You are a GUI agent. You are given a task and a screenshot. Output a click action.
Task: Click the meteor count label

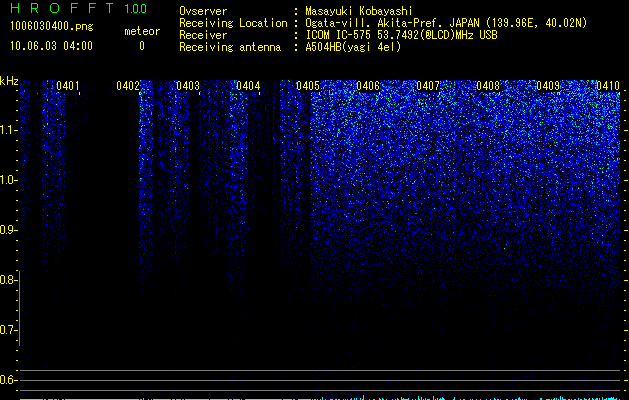[x=142, y=31]
